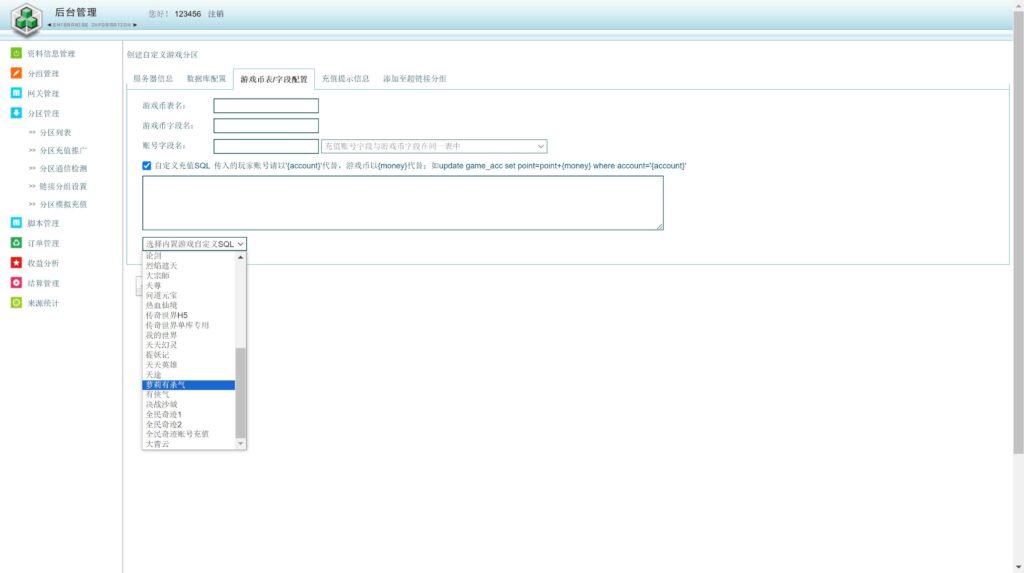Click the green 资料信息管理 sidebar icon
The width and height of the screenshot is (1024, 573).
coord(16,54)
